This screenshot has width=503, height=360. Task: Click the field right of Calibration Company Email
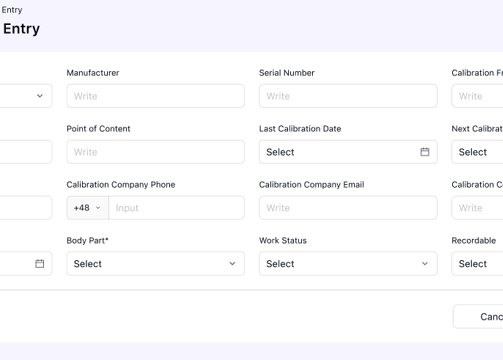coord(477,208)
